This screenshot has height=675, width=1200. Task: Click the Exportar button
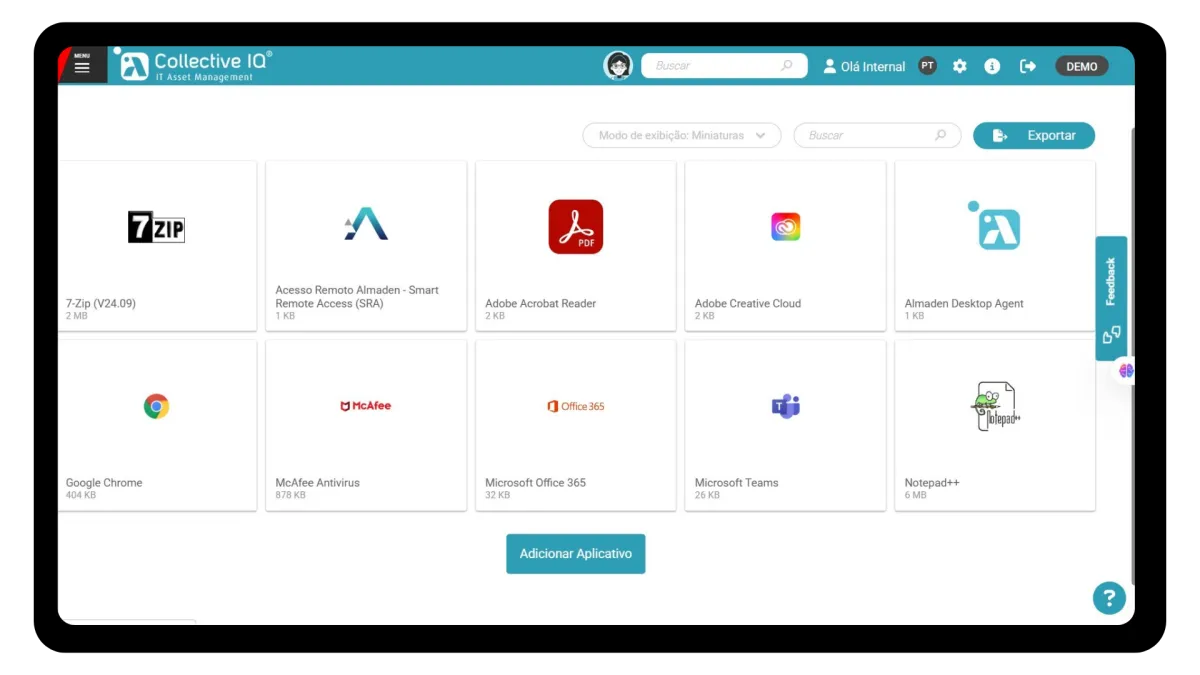pyautogui.click(x=1034, y=135)
